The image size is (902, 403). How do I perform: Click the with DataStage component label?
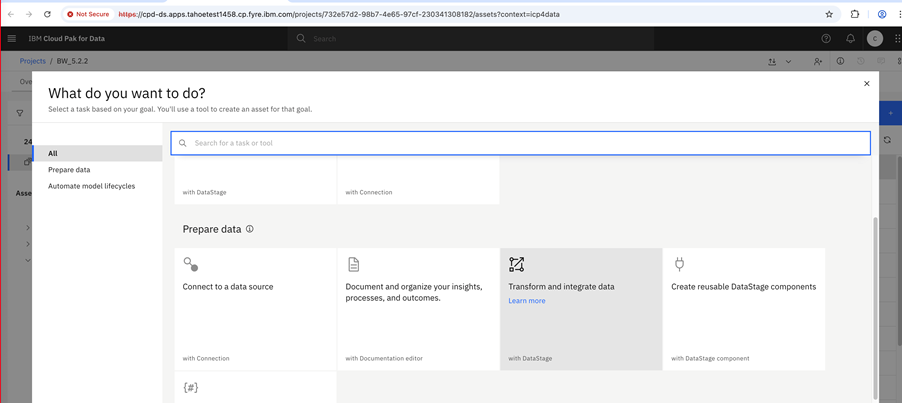(710, 358)
